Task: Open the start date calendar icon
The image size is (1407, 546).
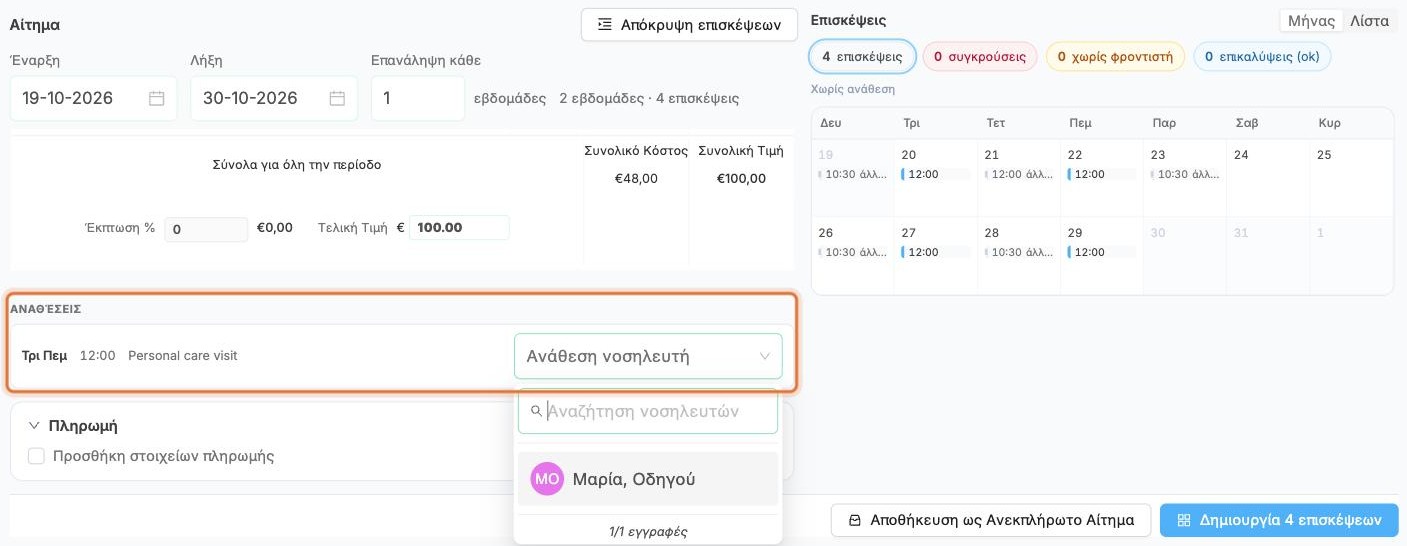Action: point(156,98)
